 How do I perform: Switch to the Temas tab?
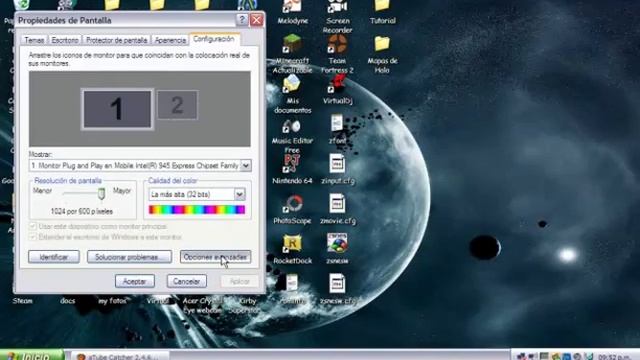point(34,40)
